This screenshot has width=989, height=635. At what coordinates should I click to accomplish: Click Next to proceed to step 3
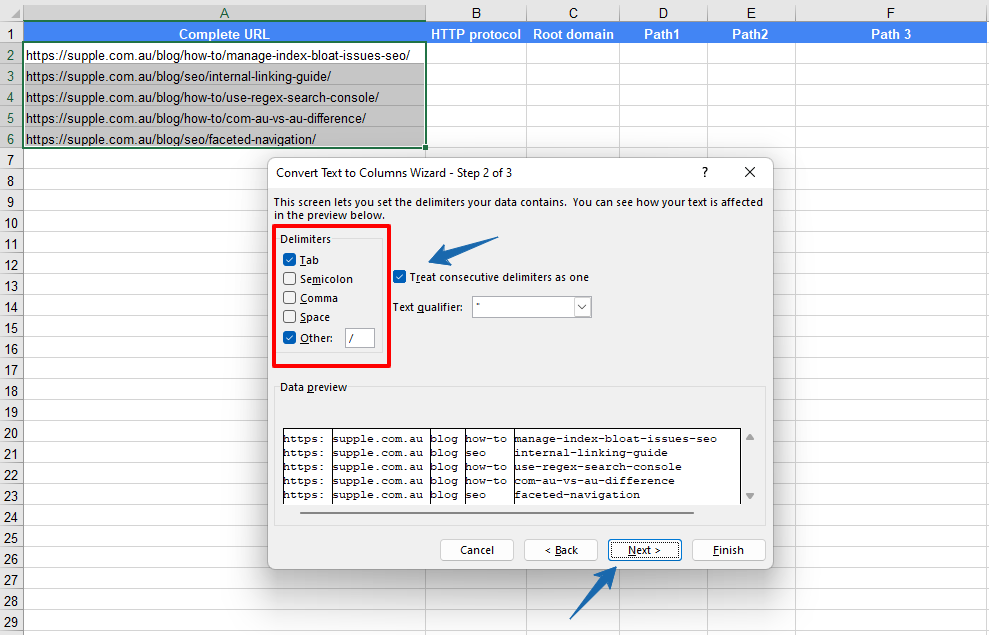coord(644,549)
